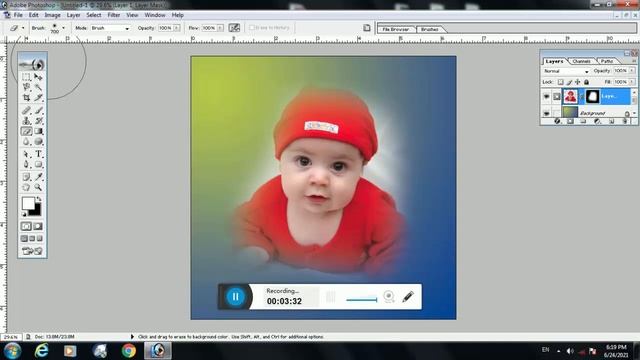Enable the Erase to History checkbox

252,28
